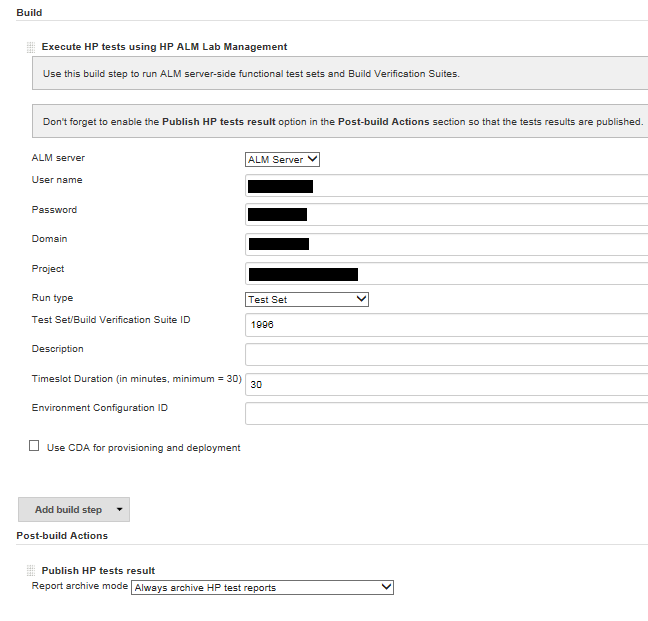Click the empty Description field
Image resolution: width=648 pixels, height=621 pixels.
tap(446, 354)
